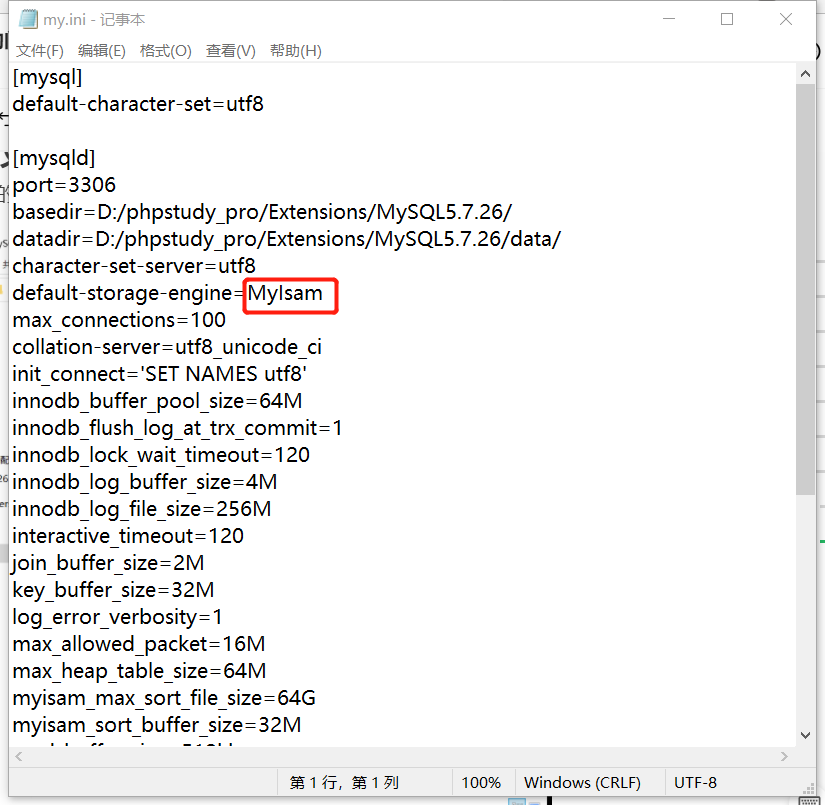Open the 文件(F) menu
825x805 pixels.
click(x=39, y=51)
